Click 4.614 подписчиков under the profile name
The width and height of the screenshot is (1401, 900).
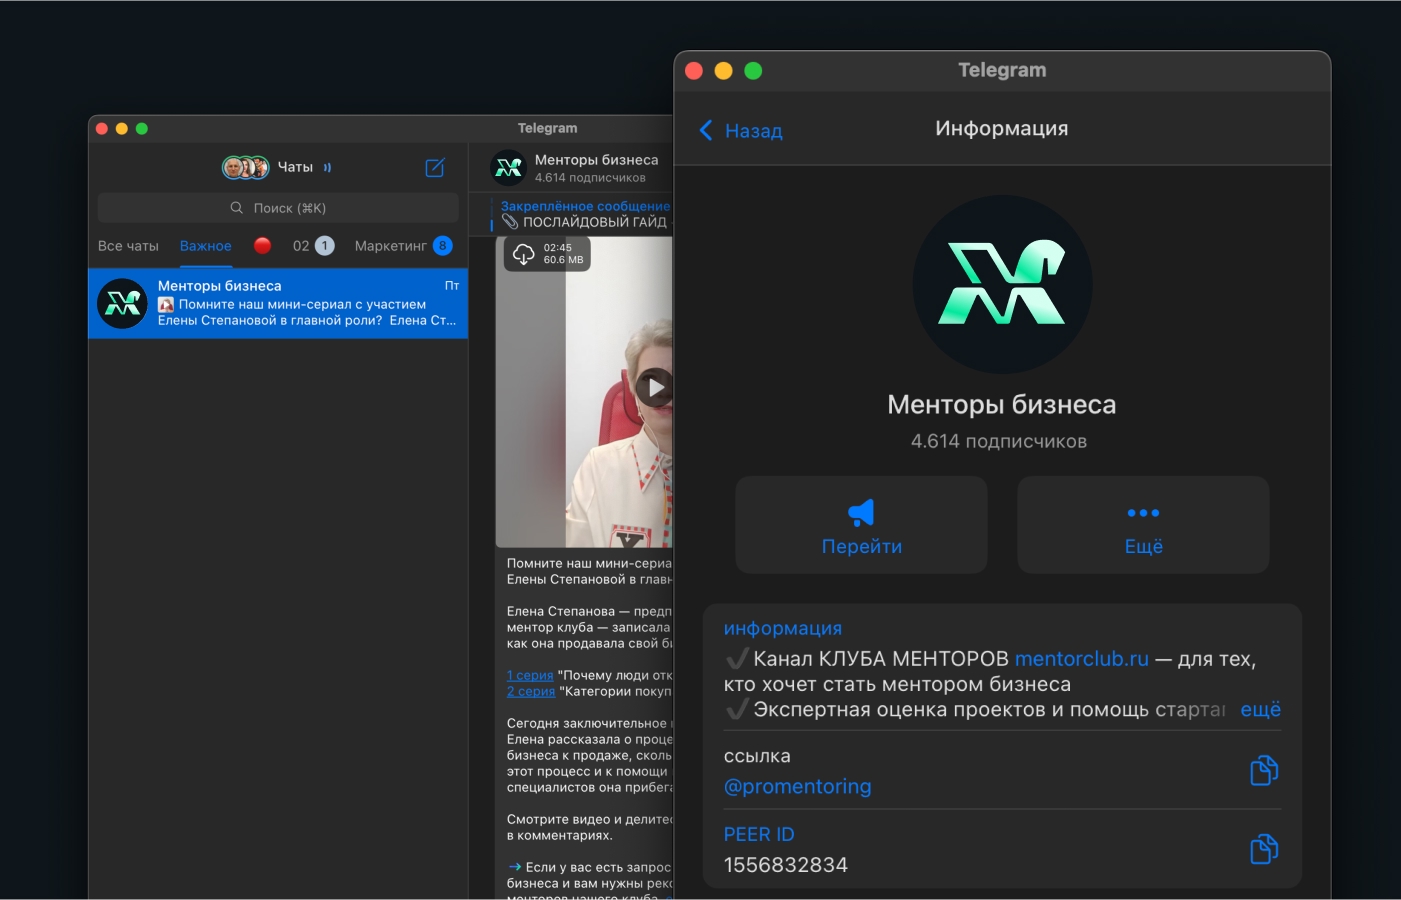click(999, 441)
